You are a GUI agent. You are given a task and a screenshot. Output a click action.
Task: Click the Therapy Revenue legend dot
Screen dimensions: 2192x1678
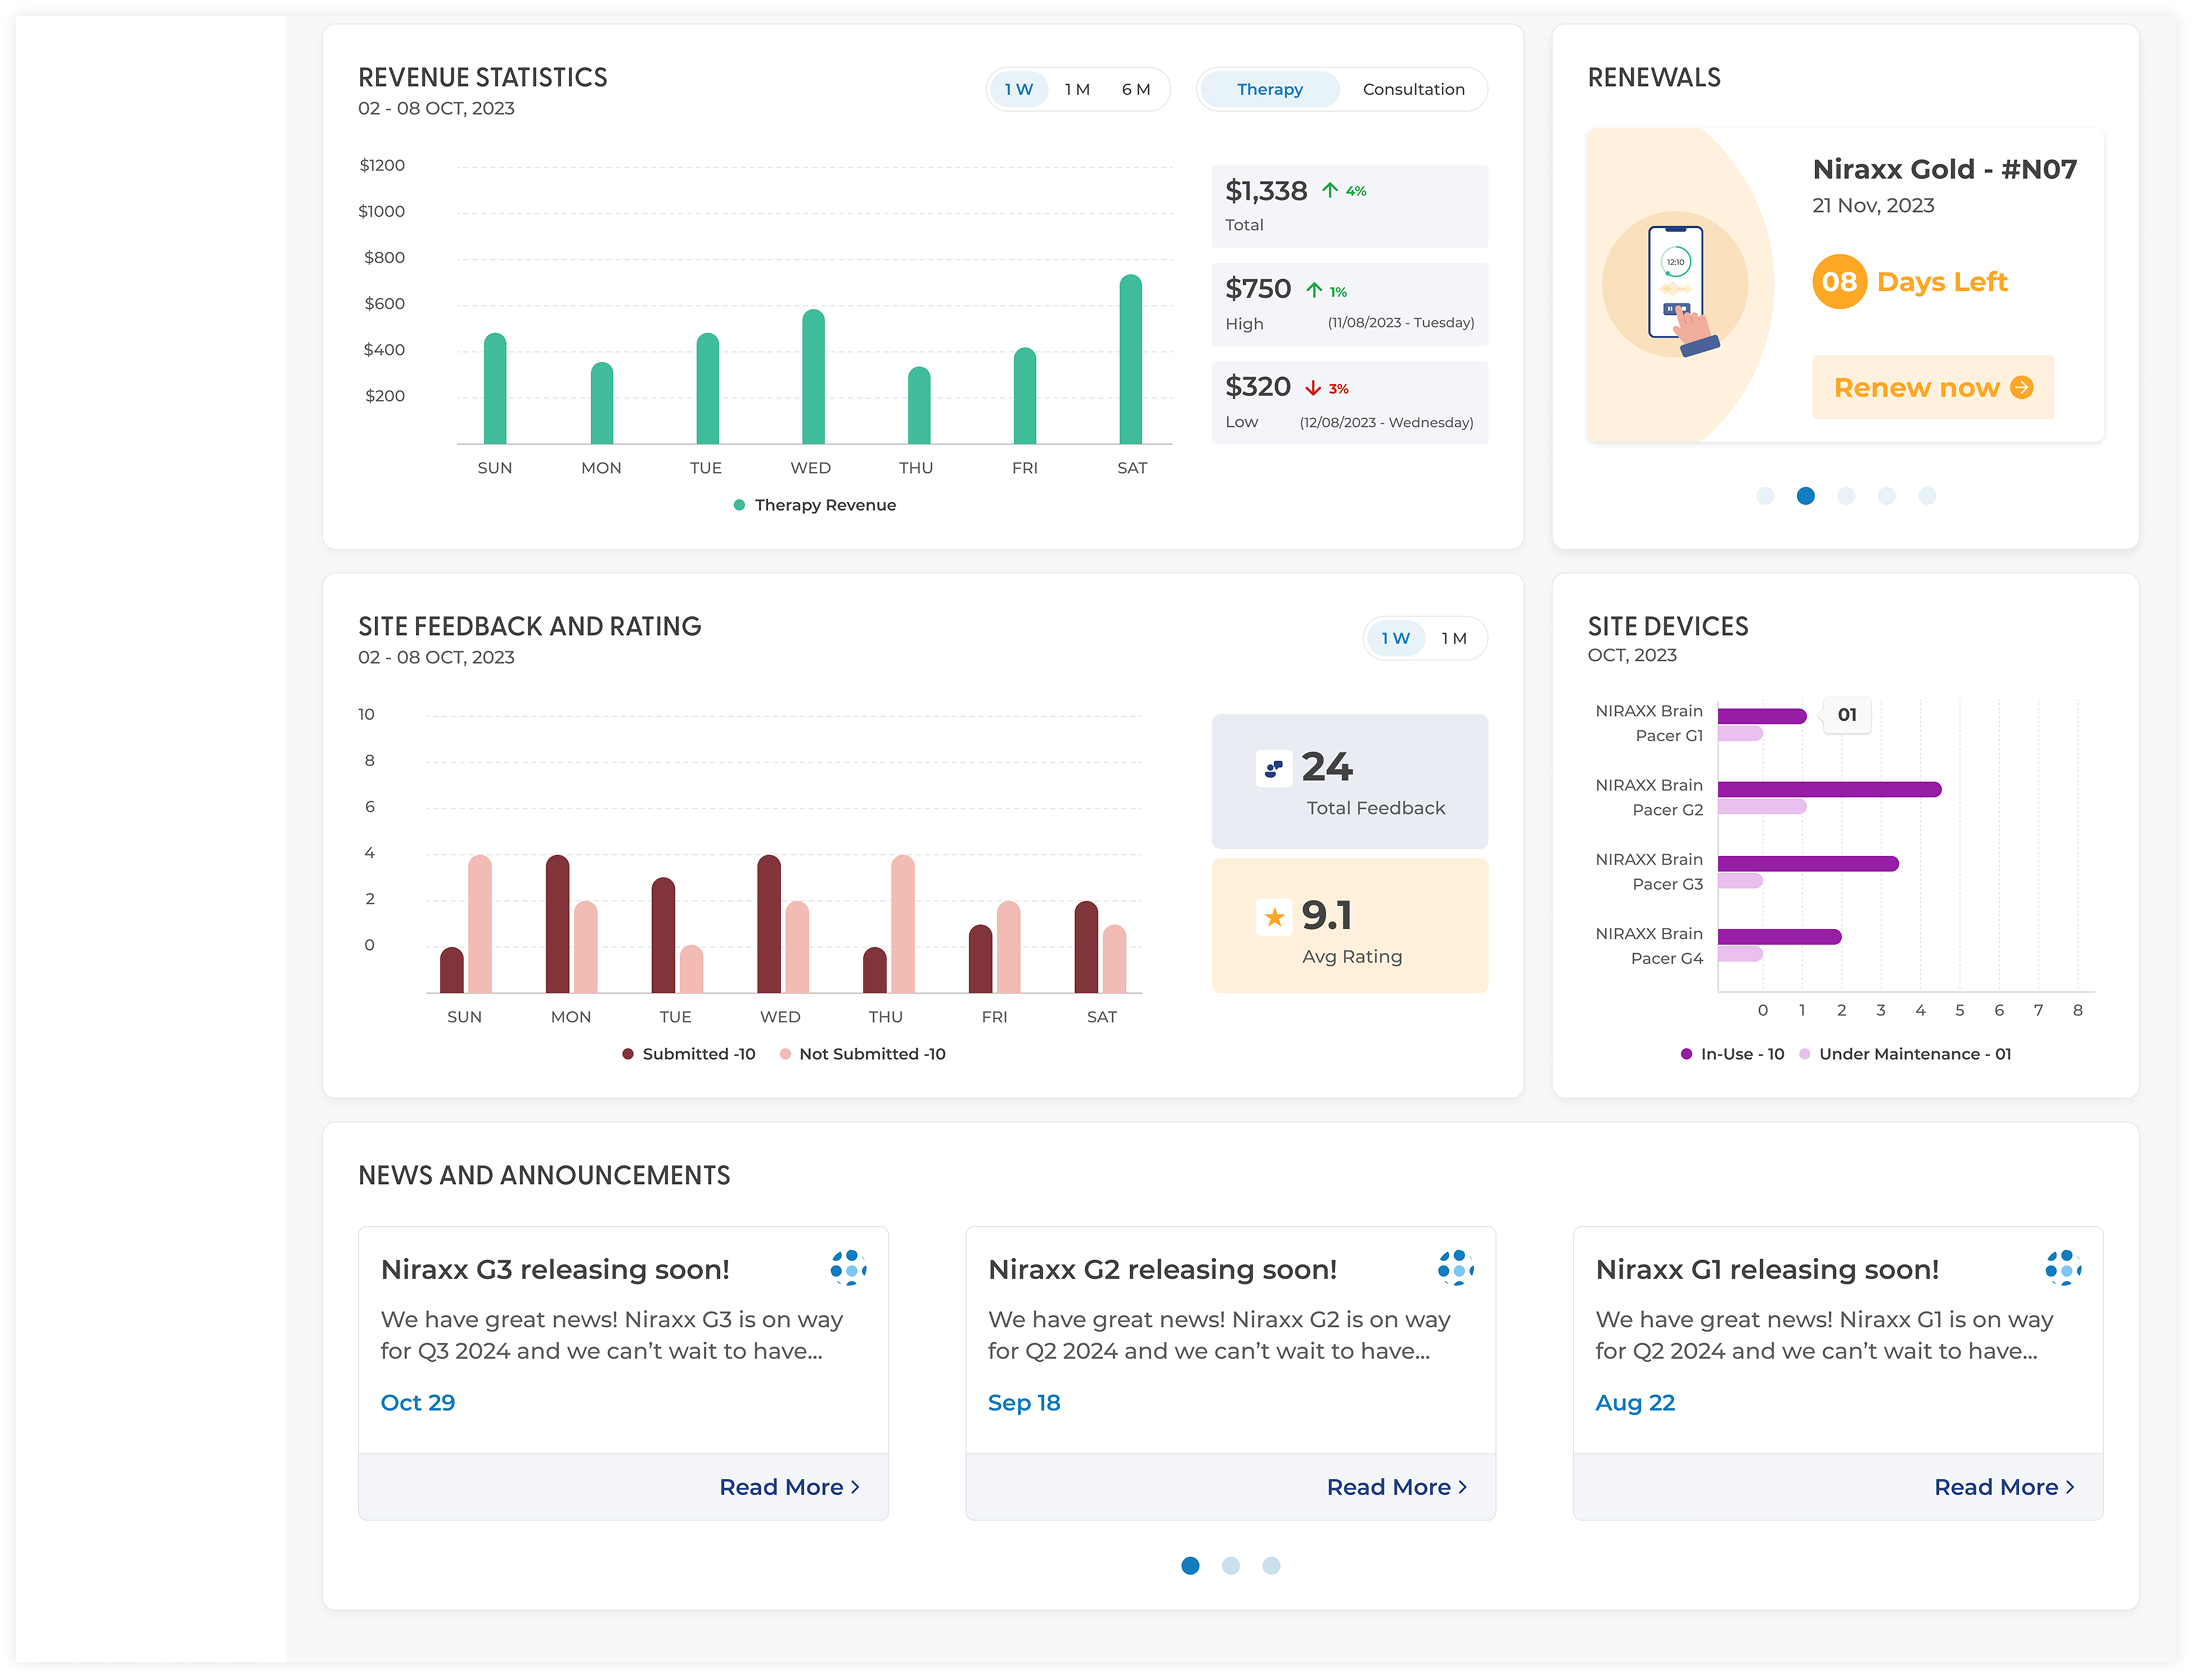point(739,504)
